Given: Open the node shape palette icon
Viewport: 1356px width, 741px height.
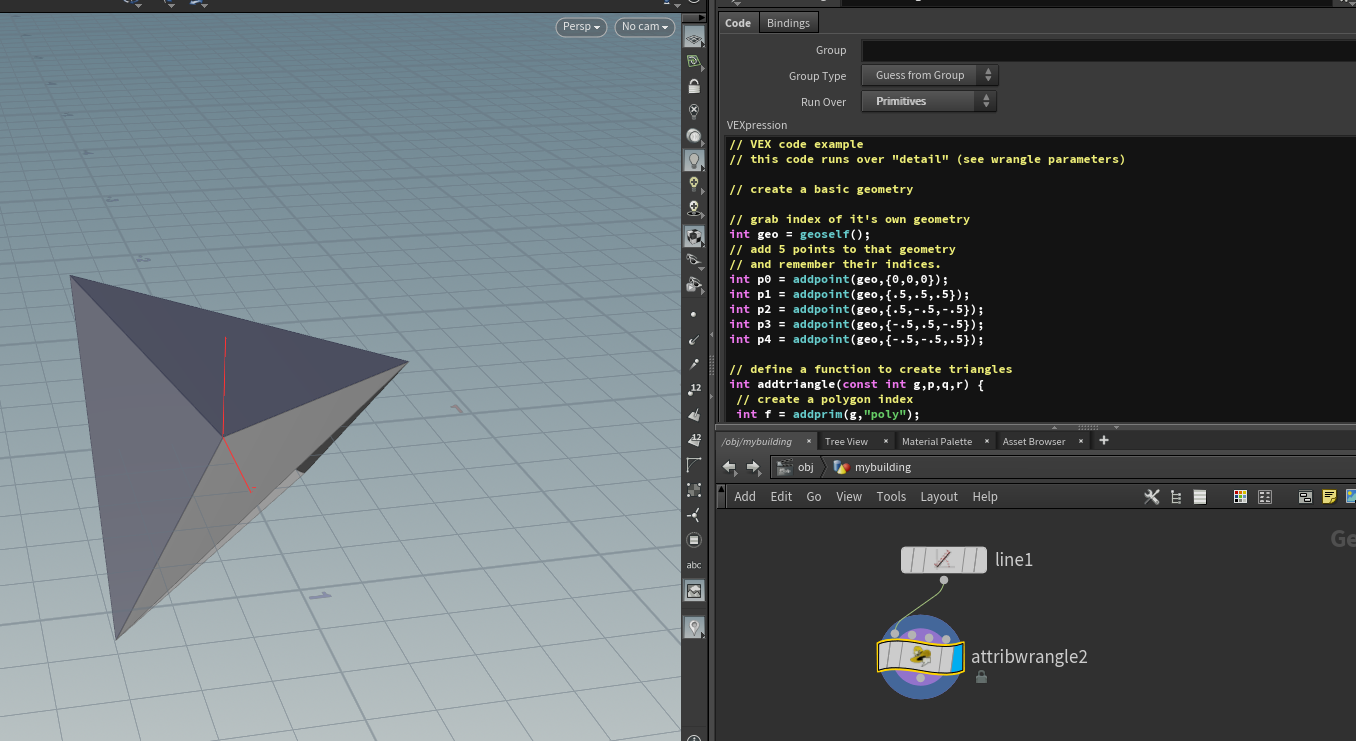Looking at the screenshot, I should (1265, 496).
